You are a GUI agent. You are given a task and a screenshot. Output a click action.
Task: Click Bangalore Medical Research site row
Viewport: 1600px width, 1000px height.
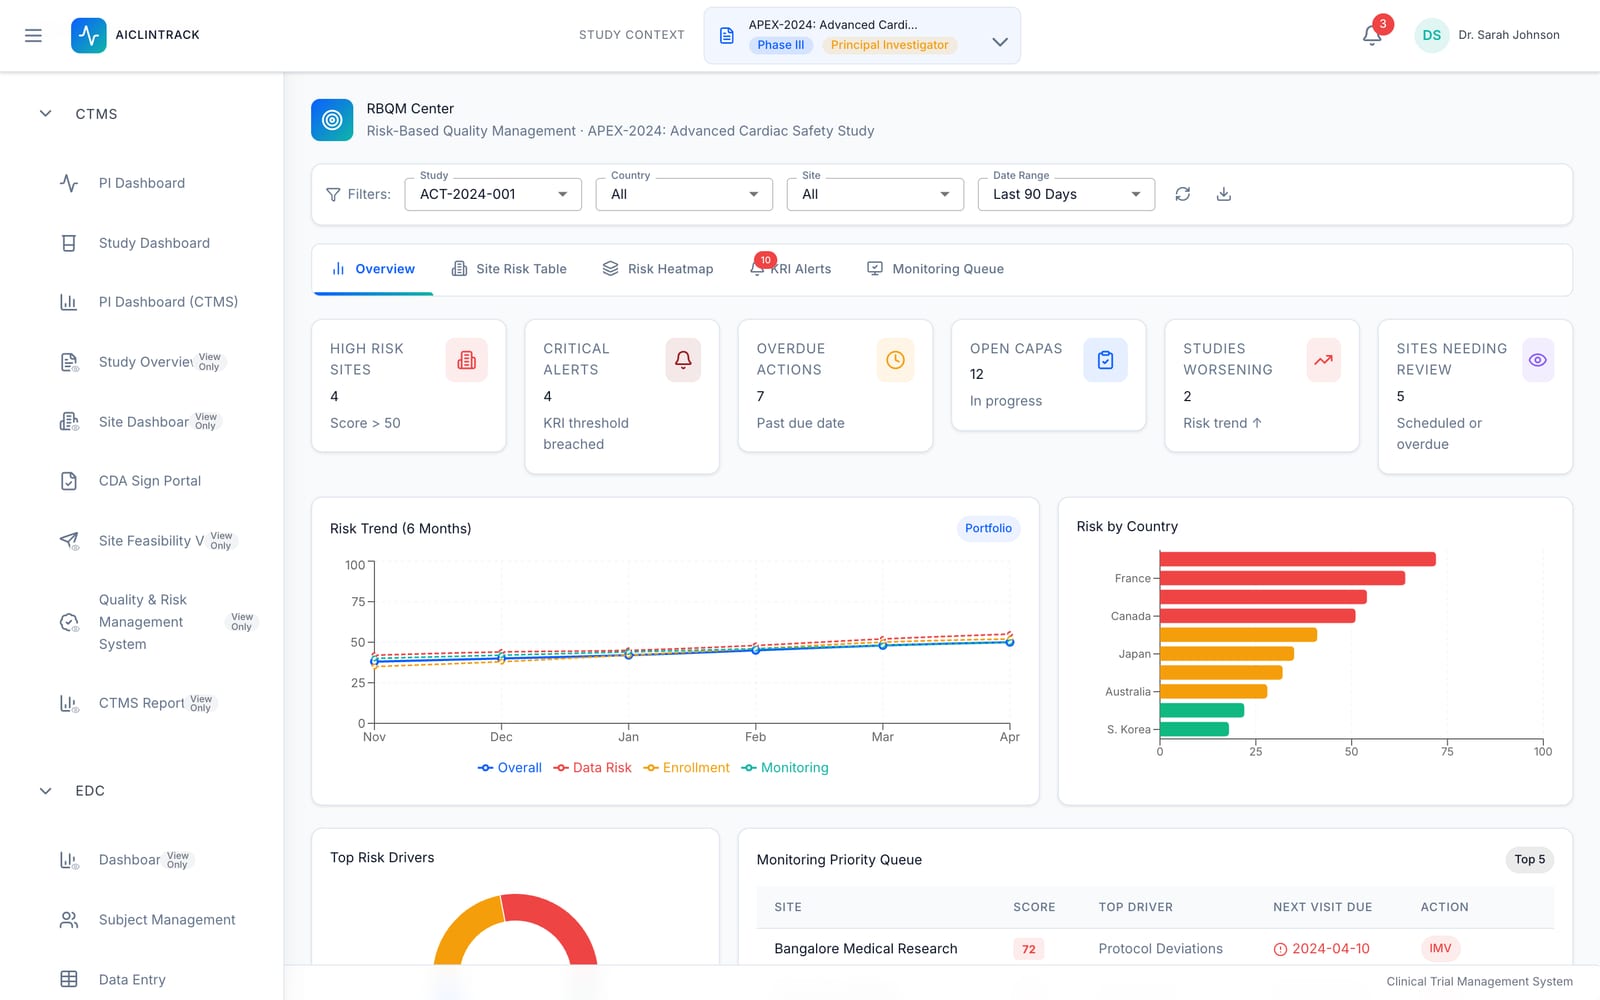pyautogui.click(x=1156, y=948)
